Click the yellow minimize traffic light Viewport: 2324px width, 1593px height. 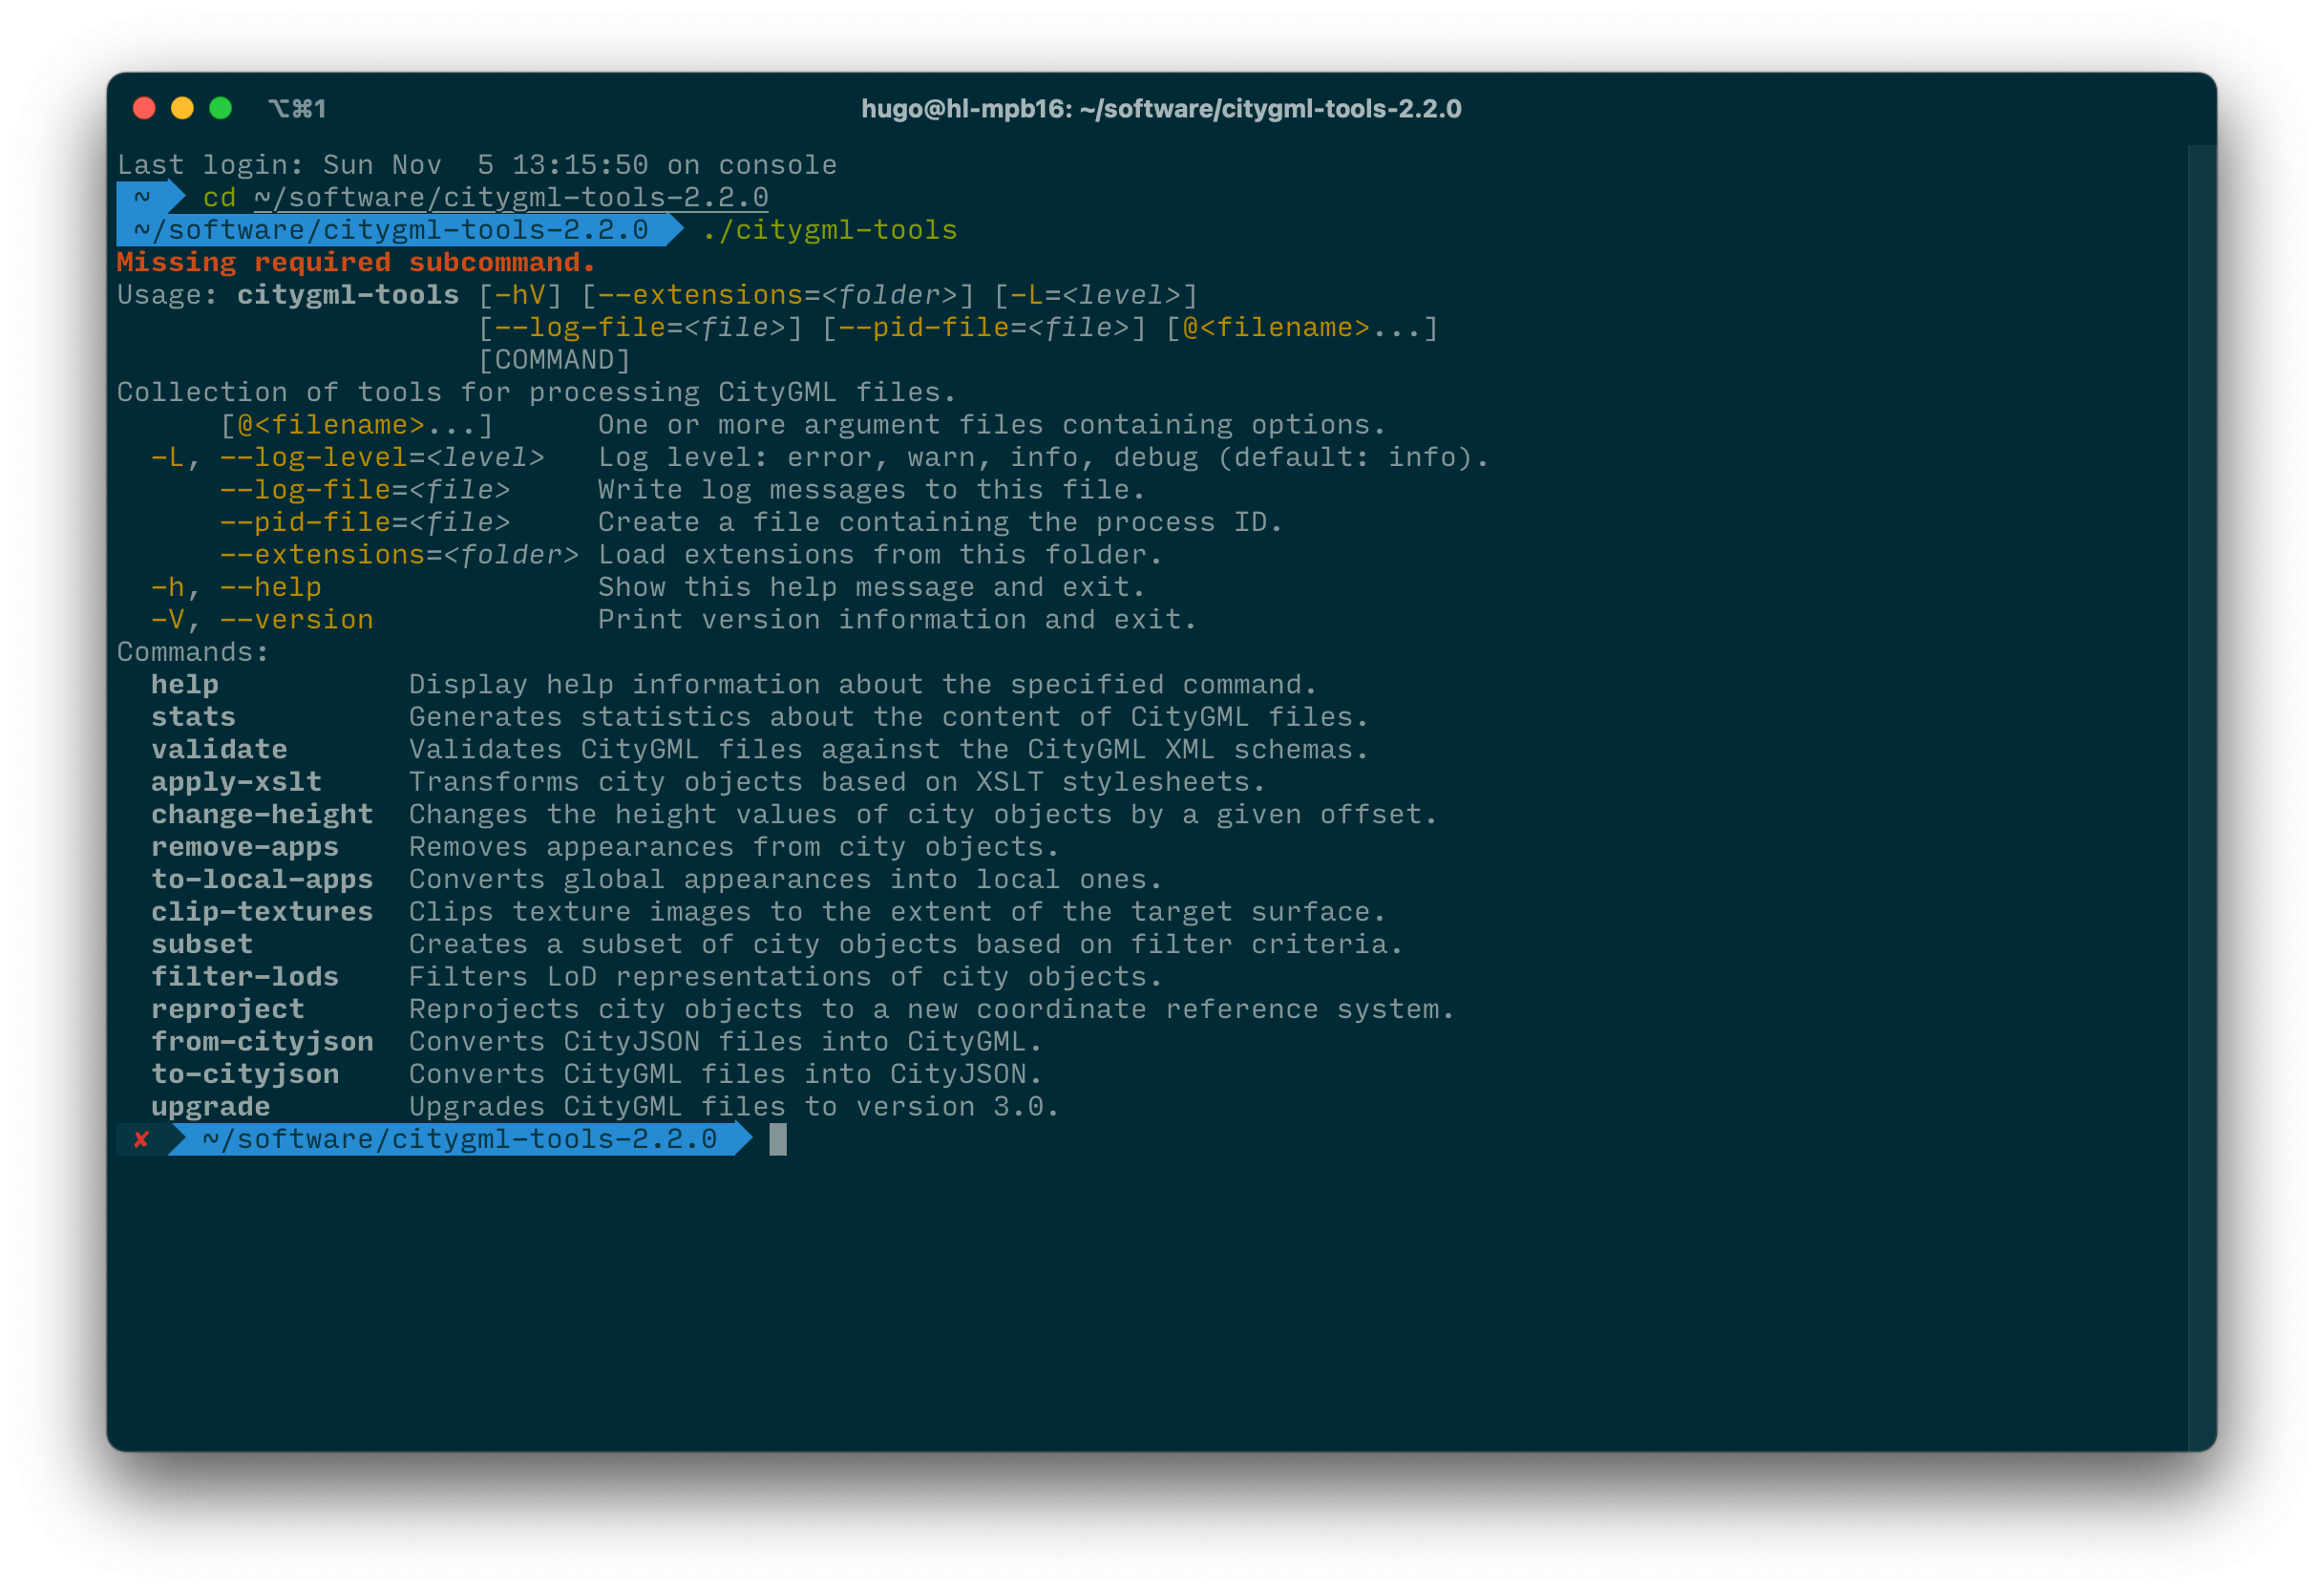coord(183,107)
